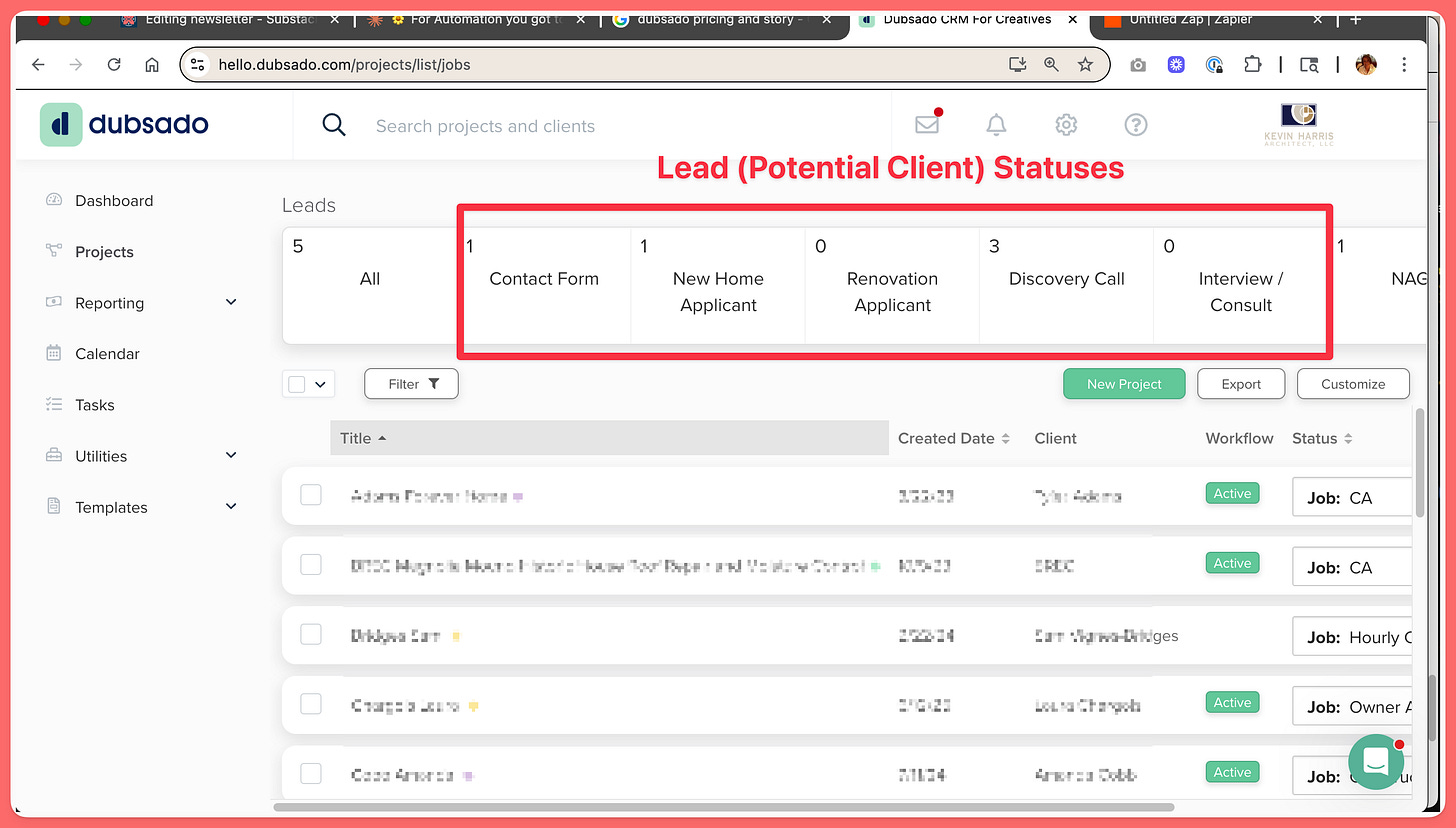
Task: Open the Kevin Harris Architect brand logo
Action: tap(1298, 125)
